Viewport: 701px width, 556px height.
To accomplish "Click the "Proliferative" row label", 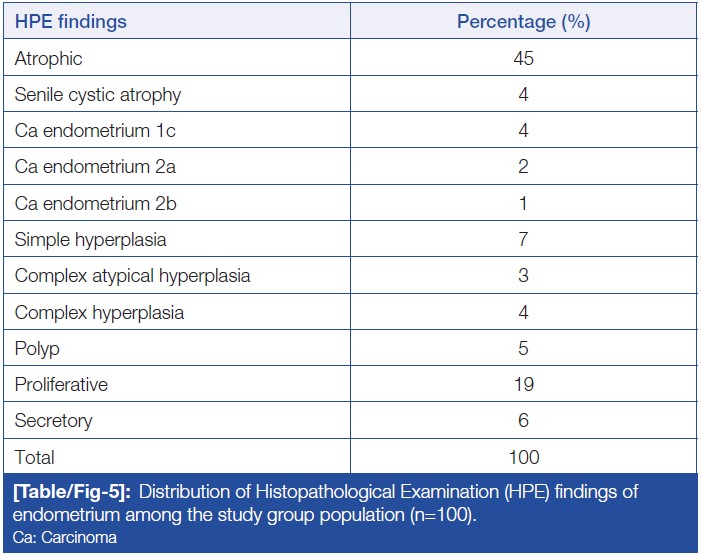I will click(x=61, y=384).
